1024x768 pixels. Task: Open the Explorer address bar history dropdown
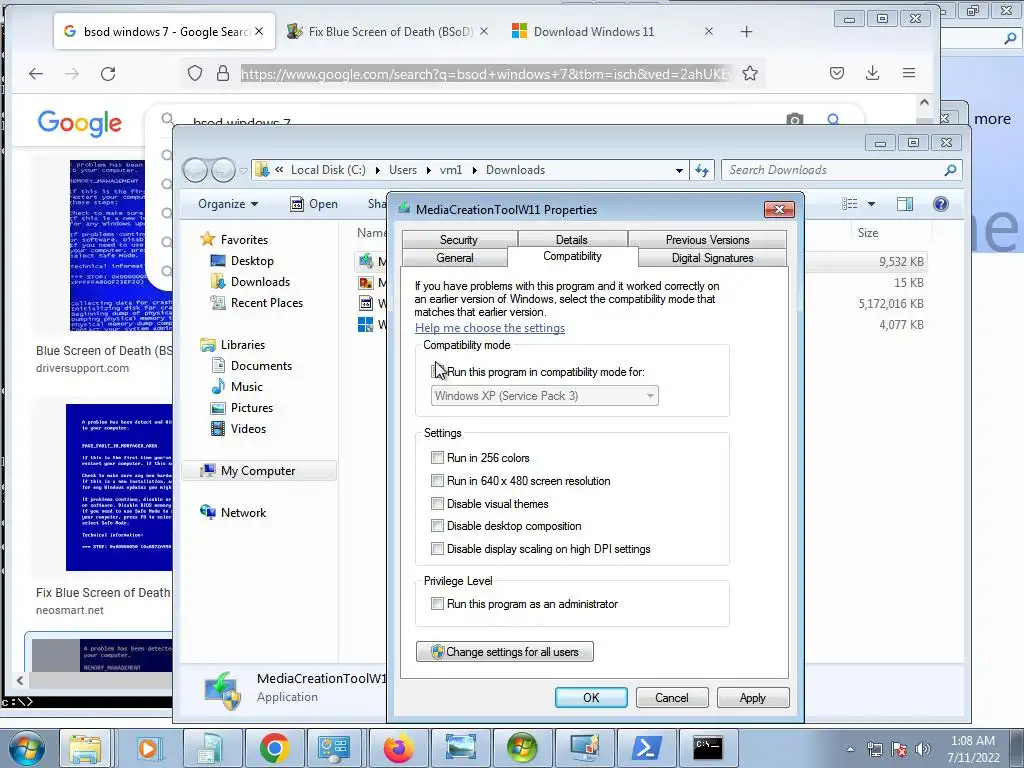click(679, 170)
